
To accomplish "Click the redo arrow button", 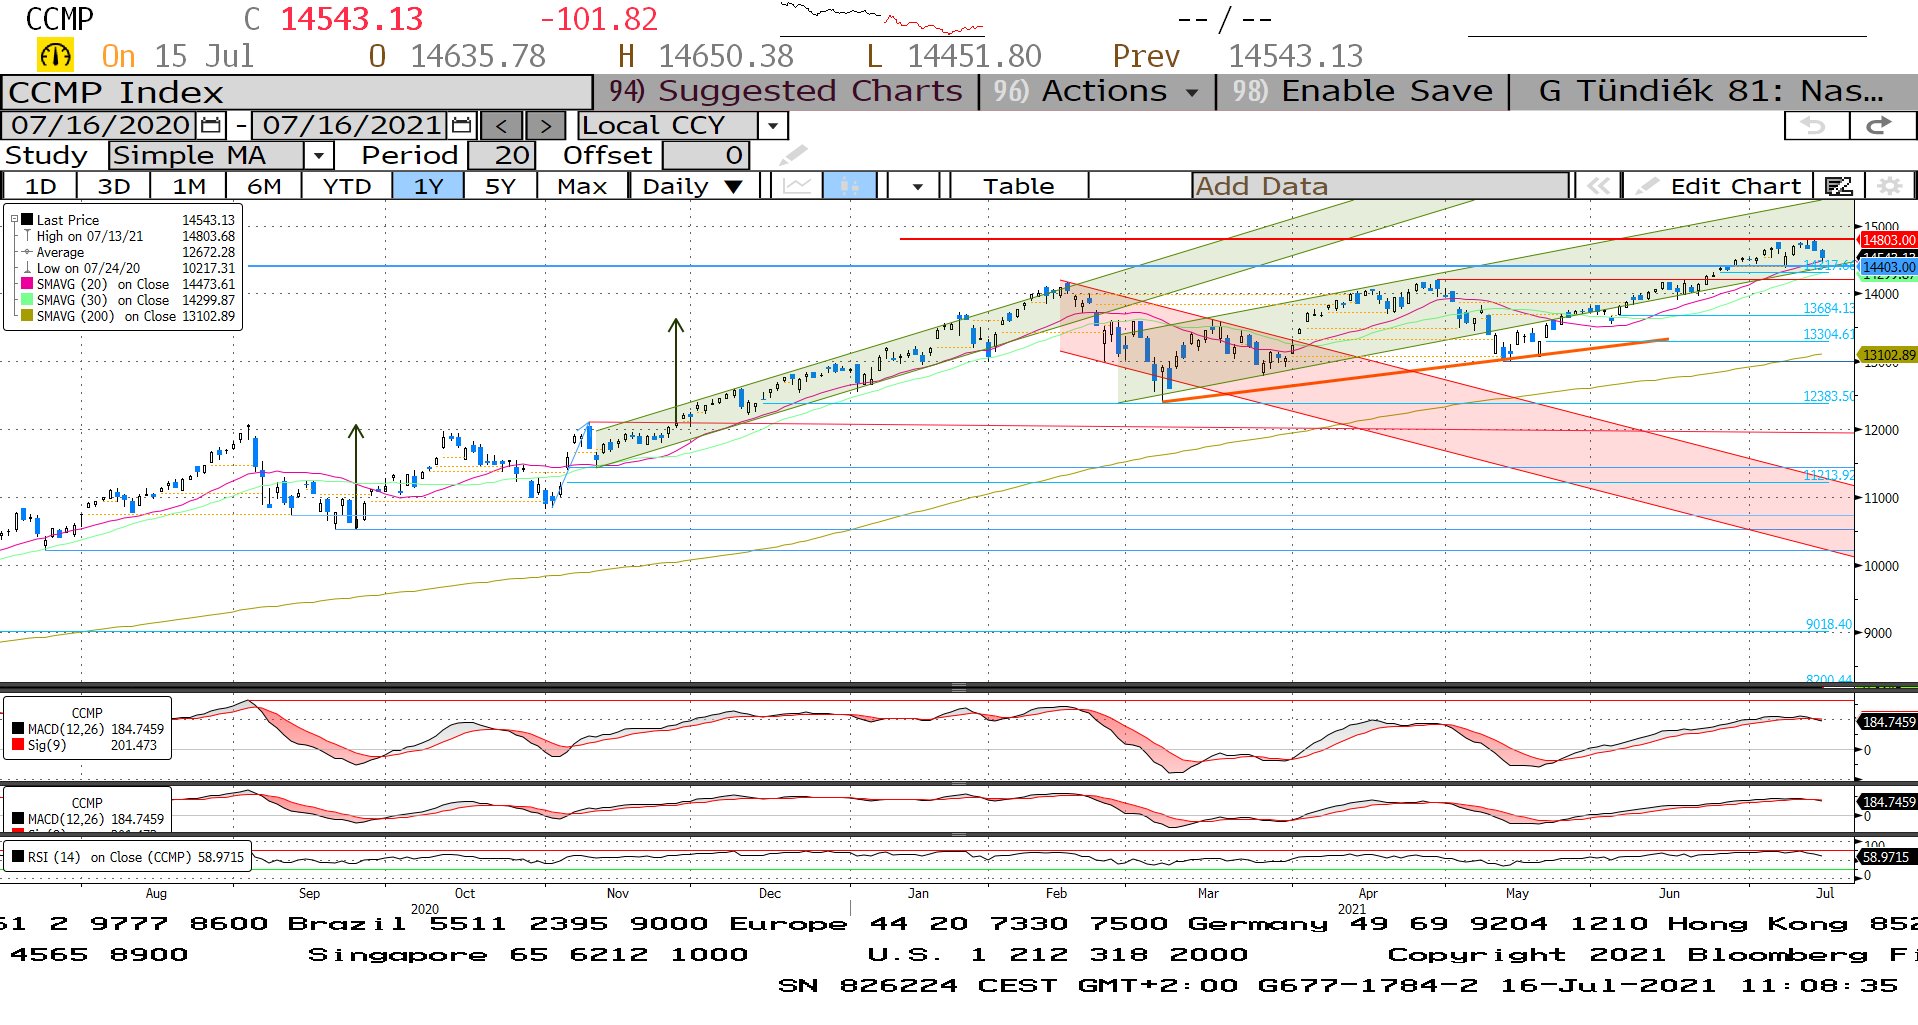I will pos(1880,125).
